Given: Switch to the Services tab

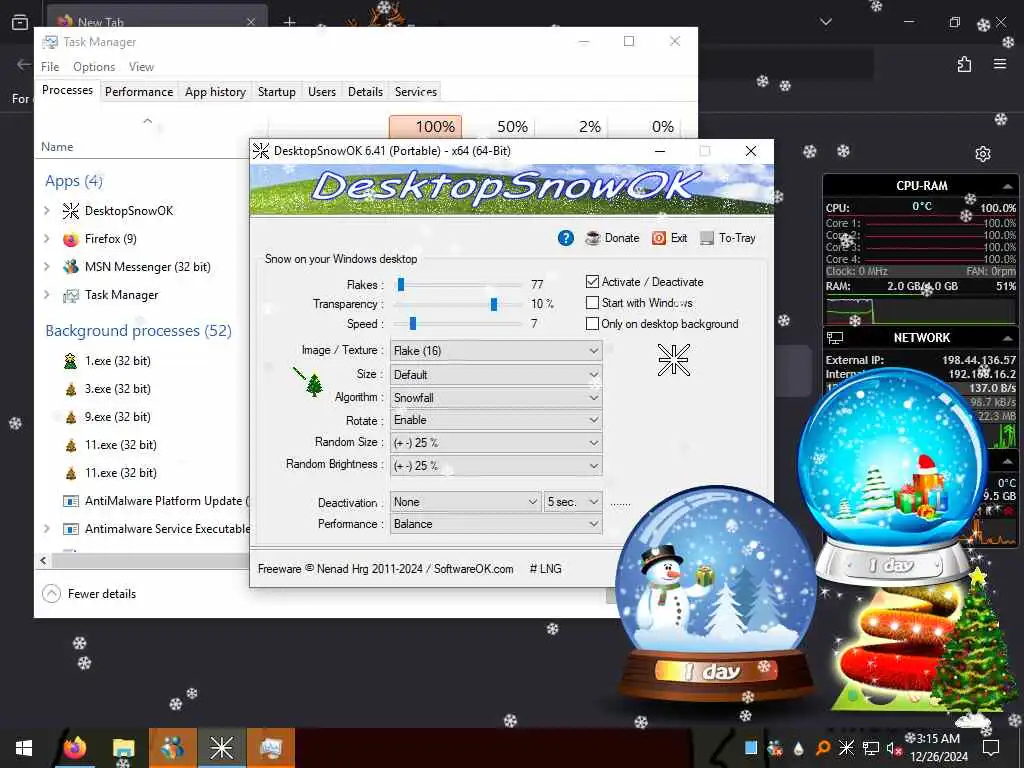Looking at the screenshot, I should pyautogui.click(x=416, y=92).
